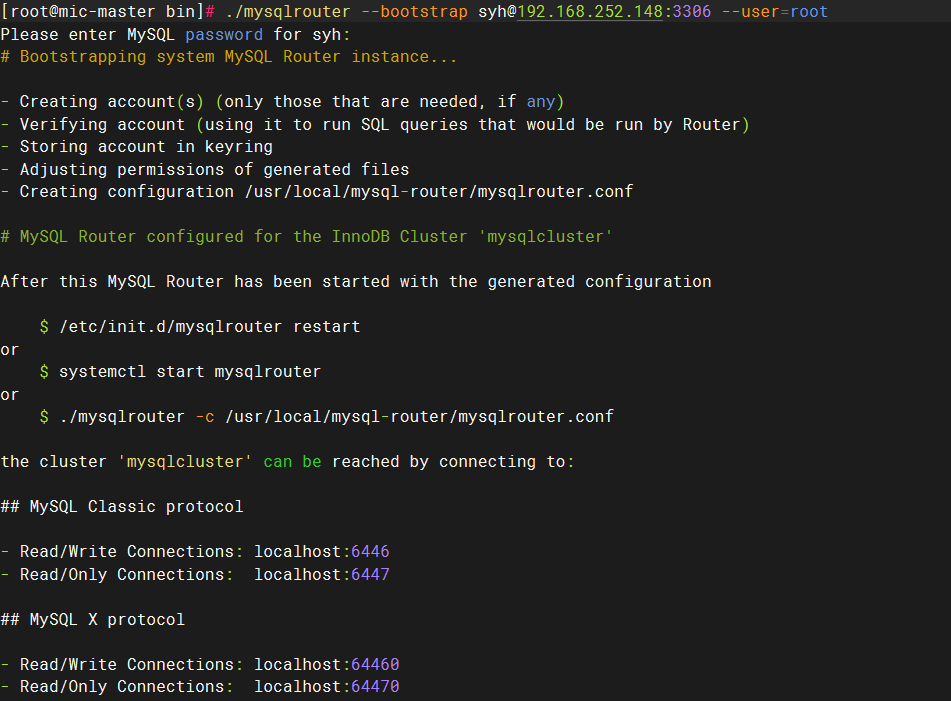
Task: Click the '## MySQL Classic protocol' heading
Action: coord(122,506)
